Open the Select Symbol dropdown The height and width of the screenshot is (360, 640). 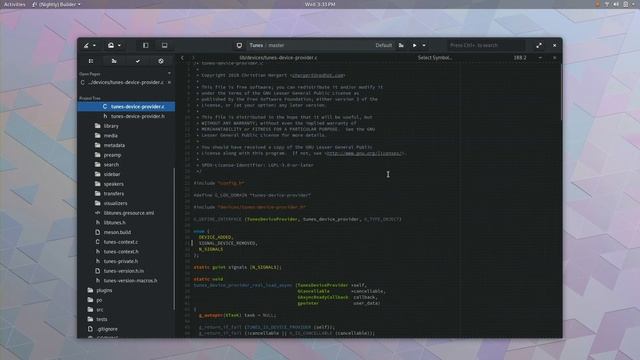435,58
